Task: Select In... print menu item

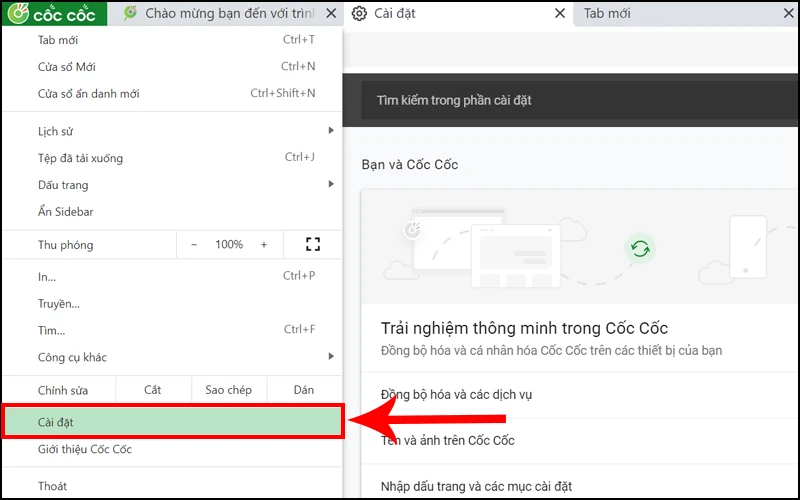Action: pos(172,277)
